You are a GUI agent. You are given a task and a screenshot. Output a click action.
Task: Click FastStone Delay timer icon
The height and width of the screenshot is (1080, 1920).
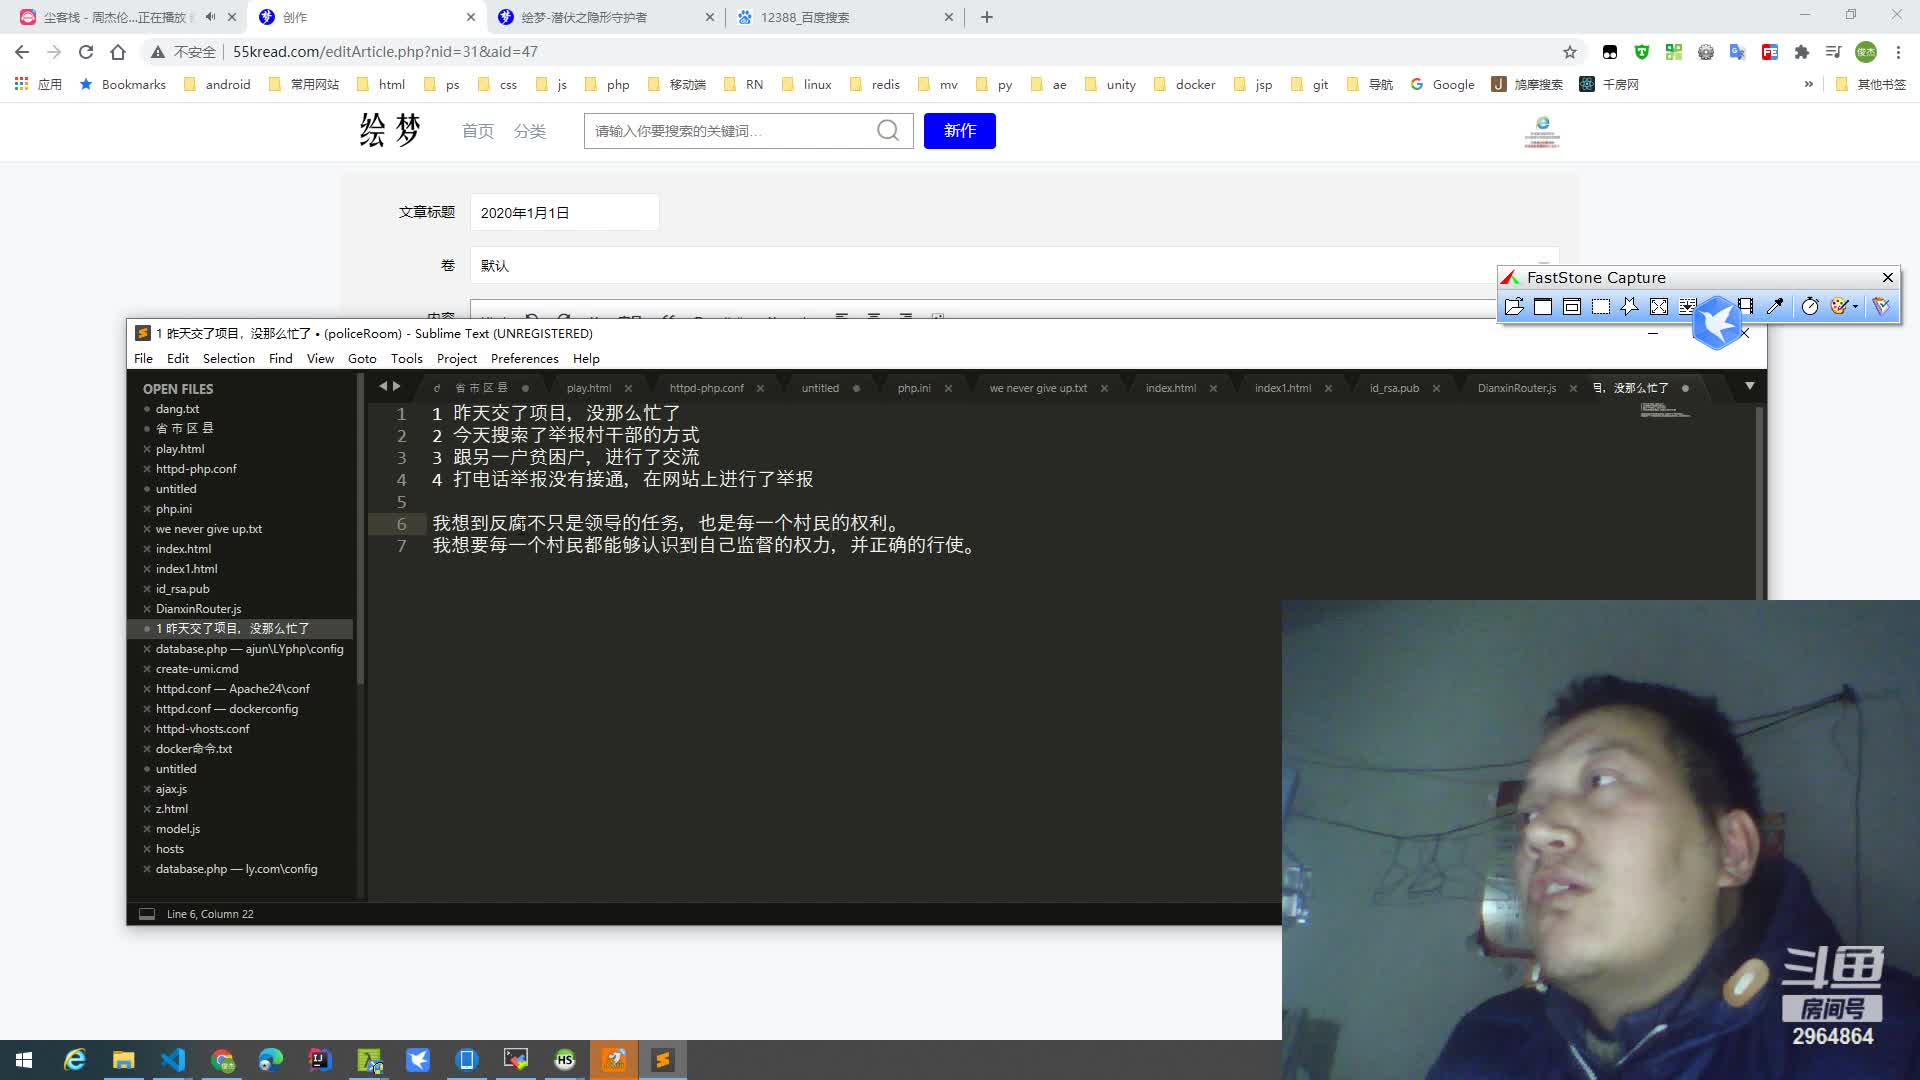click(1810, 307)
